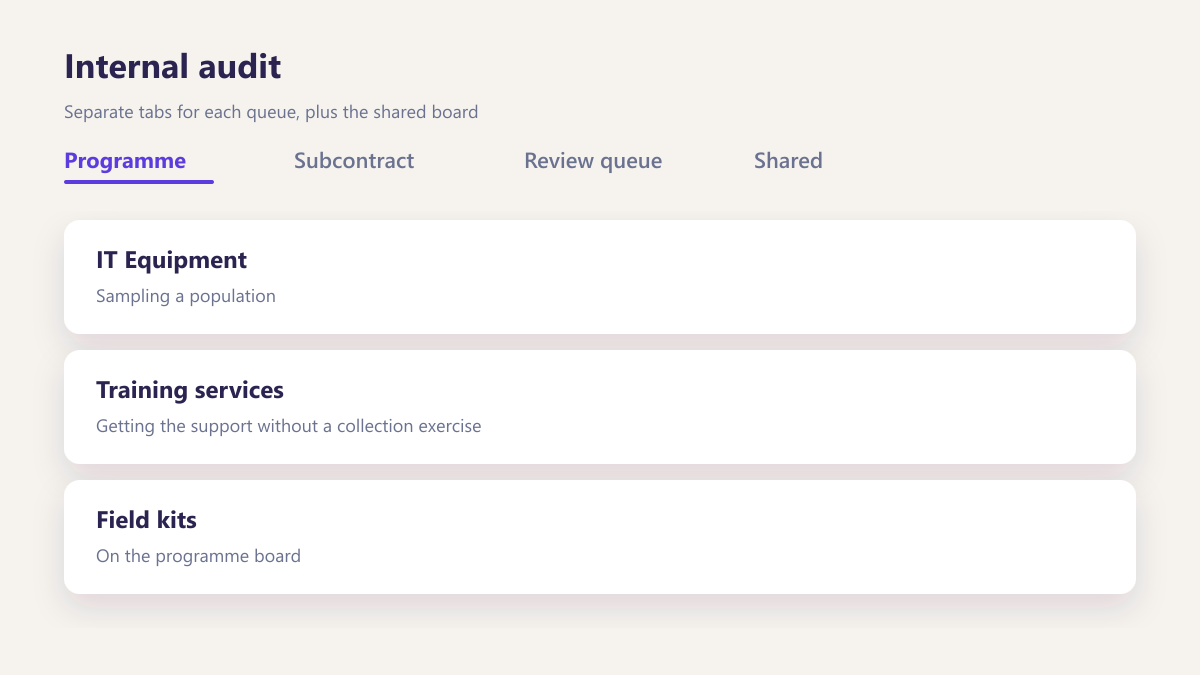Click the 'Sampling a population' description
The image size is (1200, 675).
click(186, 296)
